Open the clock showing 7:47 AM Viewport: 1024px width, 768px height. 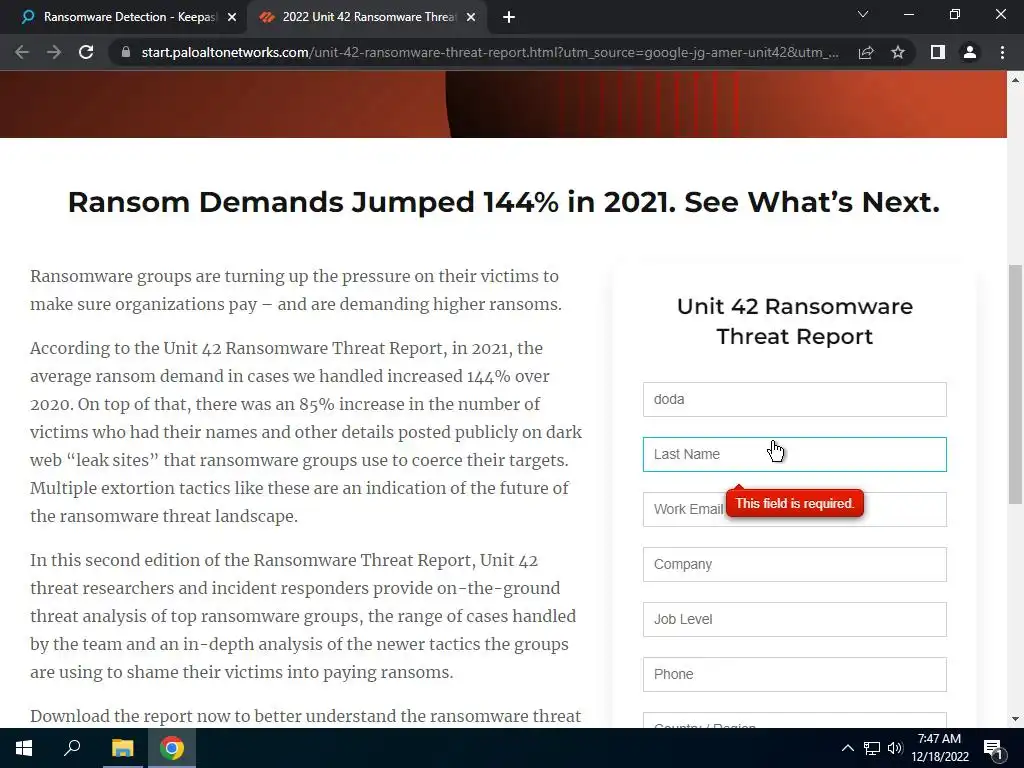940,748
